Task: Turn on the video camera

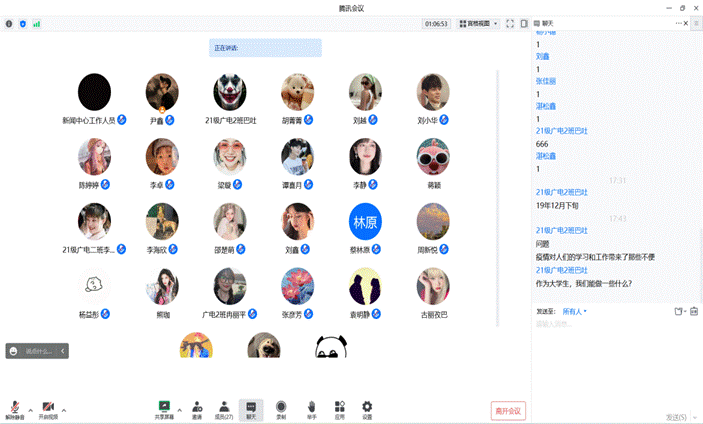Action: pyautogui.click(x=48, y=410)
